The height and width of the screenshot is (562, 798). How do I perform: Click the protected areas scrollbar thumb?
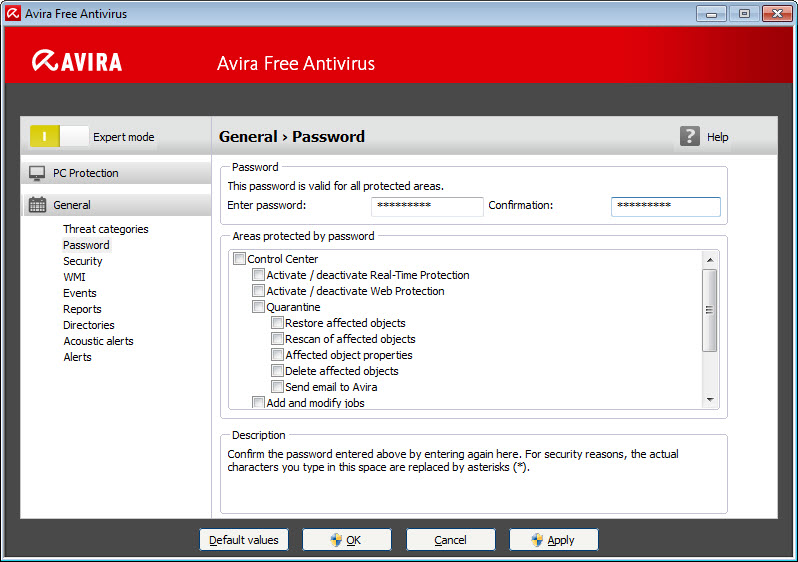pyautogui.click(x=709, y=310)
